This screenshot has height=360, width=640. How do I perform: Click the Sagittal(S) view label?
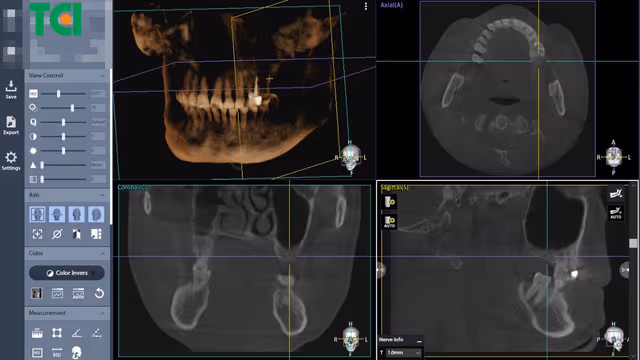pyautogui.click(x=394, y=187)
